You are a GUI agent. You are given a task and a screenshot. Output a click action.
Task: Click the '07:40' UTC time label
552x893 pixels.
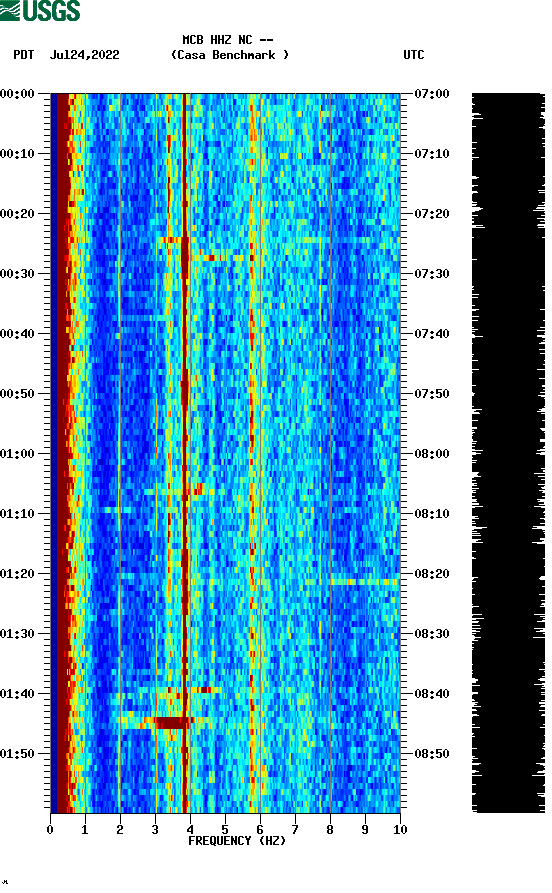point(432,334)
